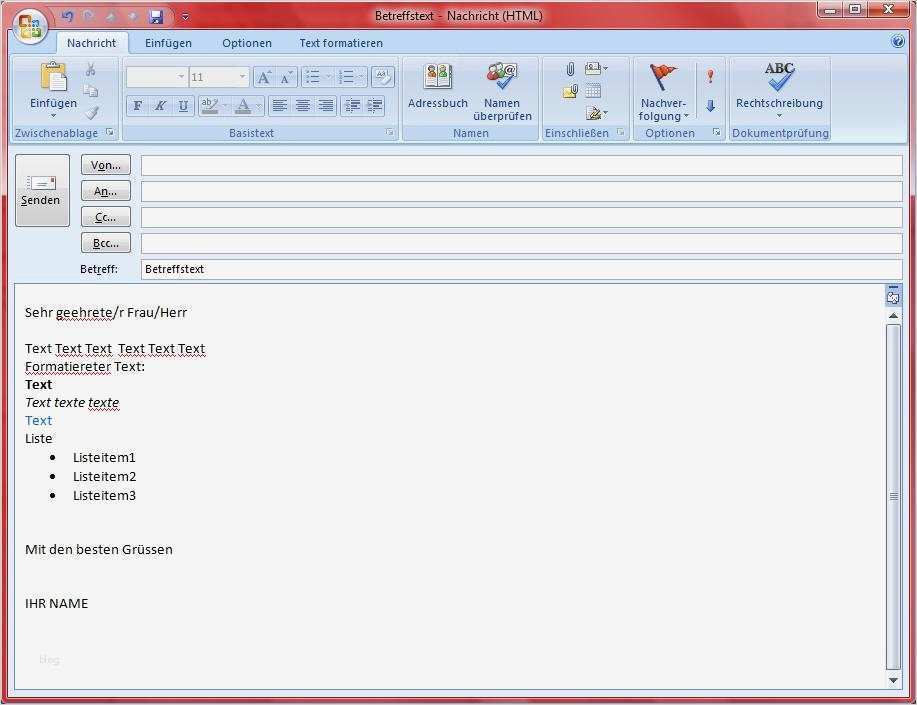Open the font size dropdown showing 11
The height and width of the screenshot is (705, 917).
tap(242, 77)
